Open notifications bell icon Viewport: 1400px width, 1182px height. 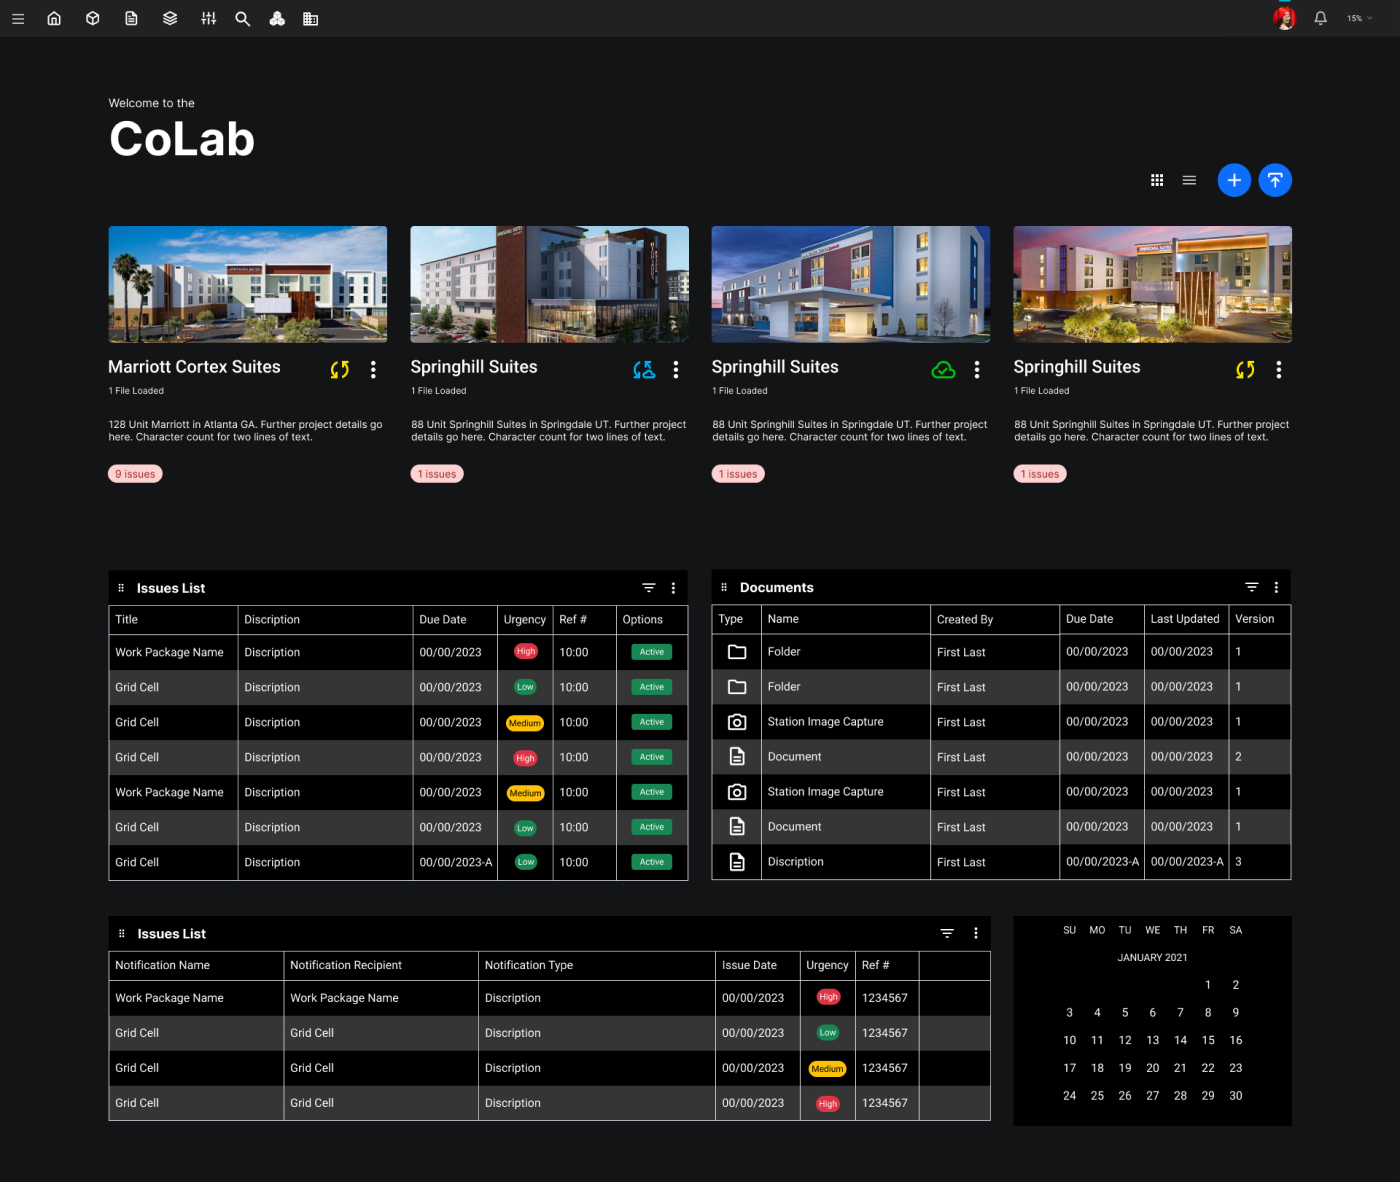tap(1320, 19)
